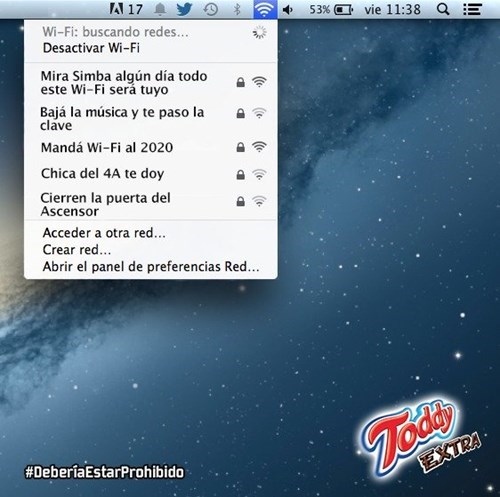Join network Mira Simba algún día todo
Viewport: 500px width, 497px height.
pos(151,83)
